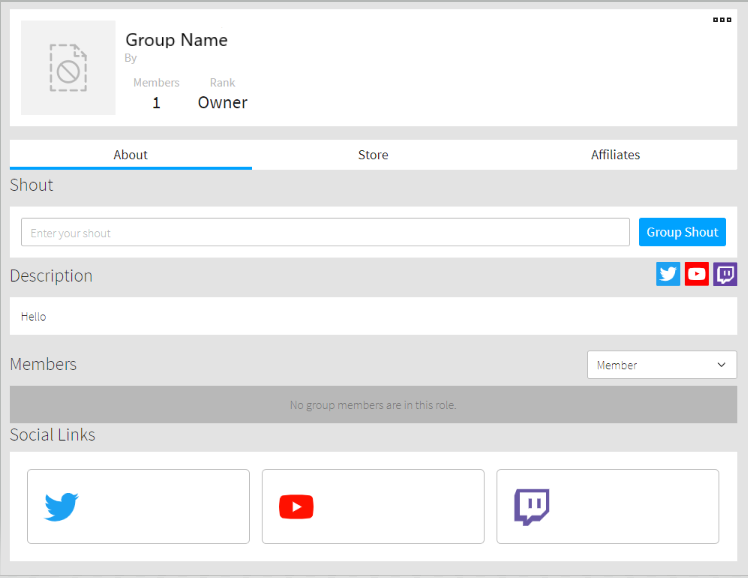The width and height of the screenshot is (748, 578).
Task: Open the three-dot options menu
Action: click(x=722, y=20)
